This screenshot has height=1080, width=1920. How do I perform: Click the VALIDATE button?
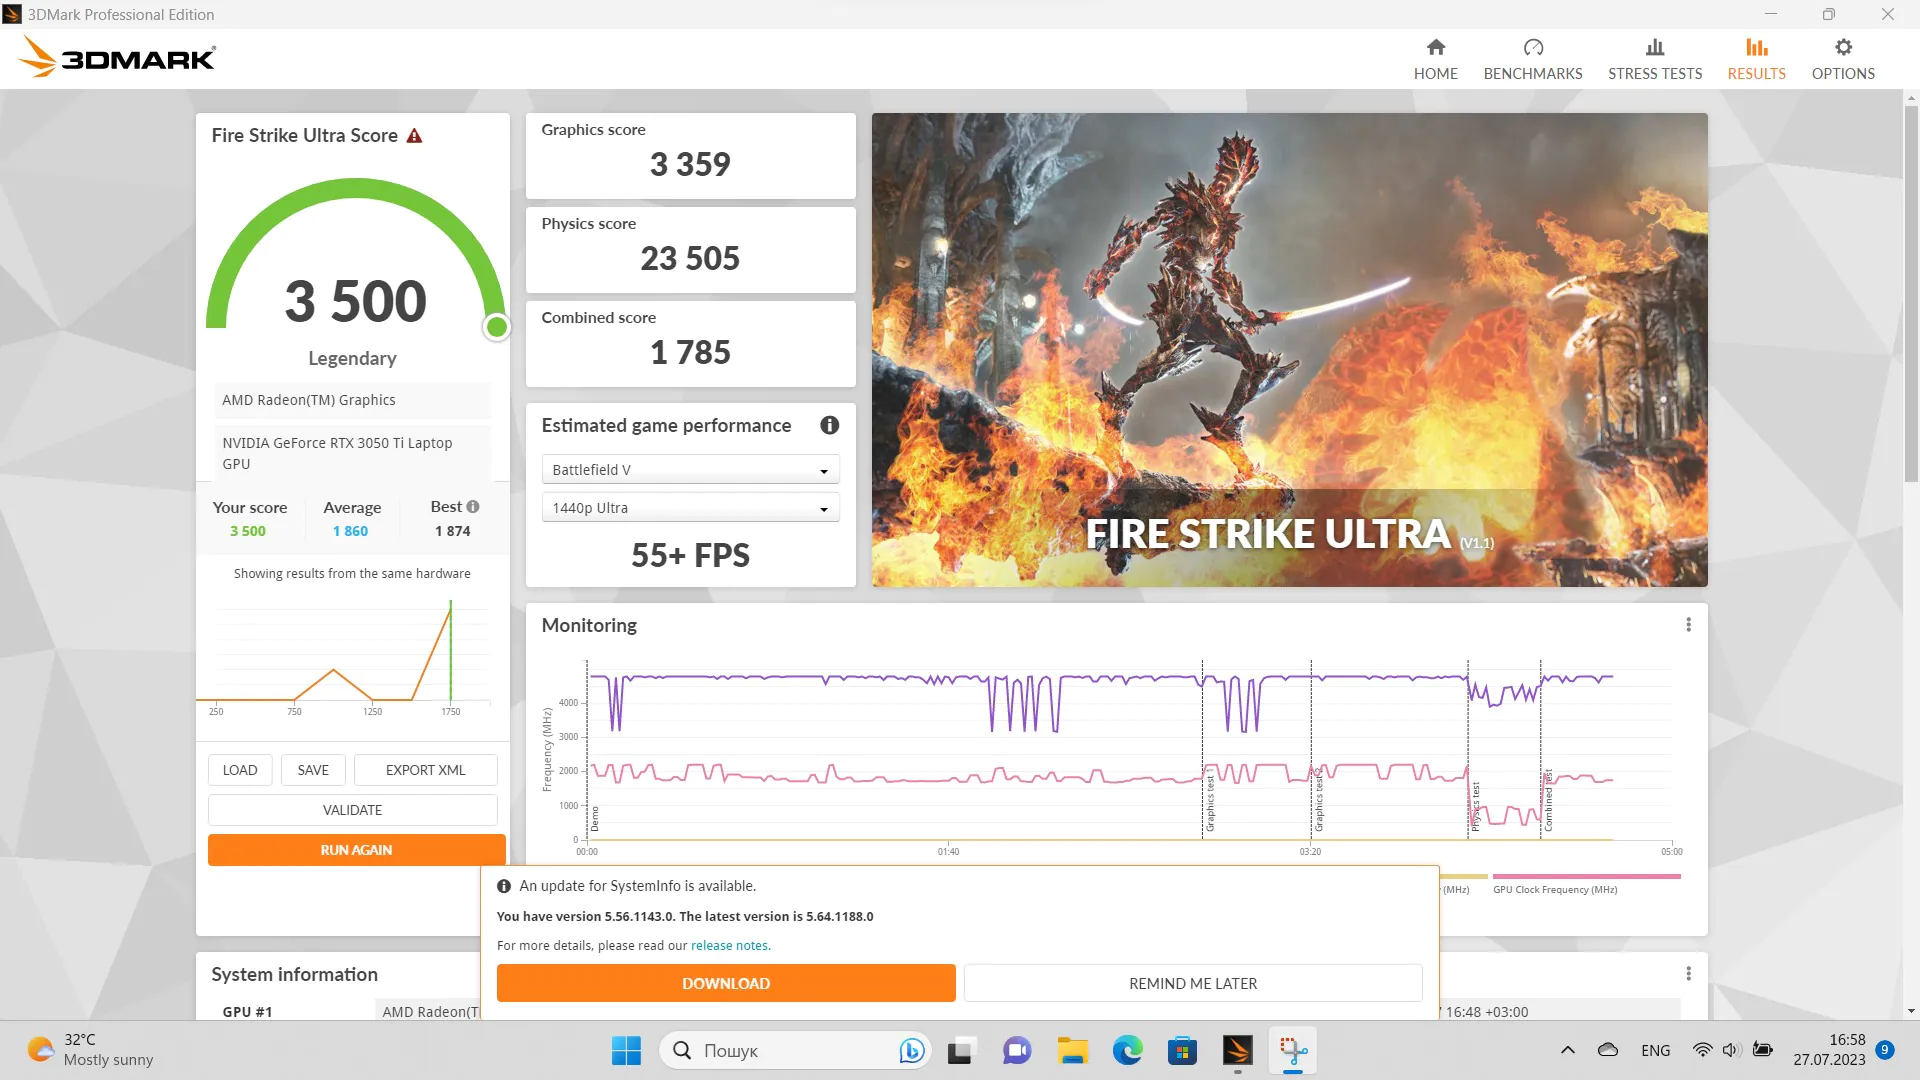click(x=352, y=810)
